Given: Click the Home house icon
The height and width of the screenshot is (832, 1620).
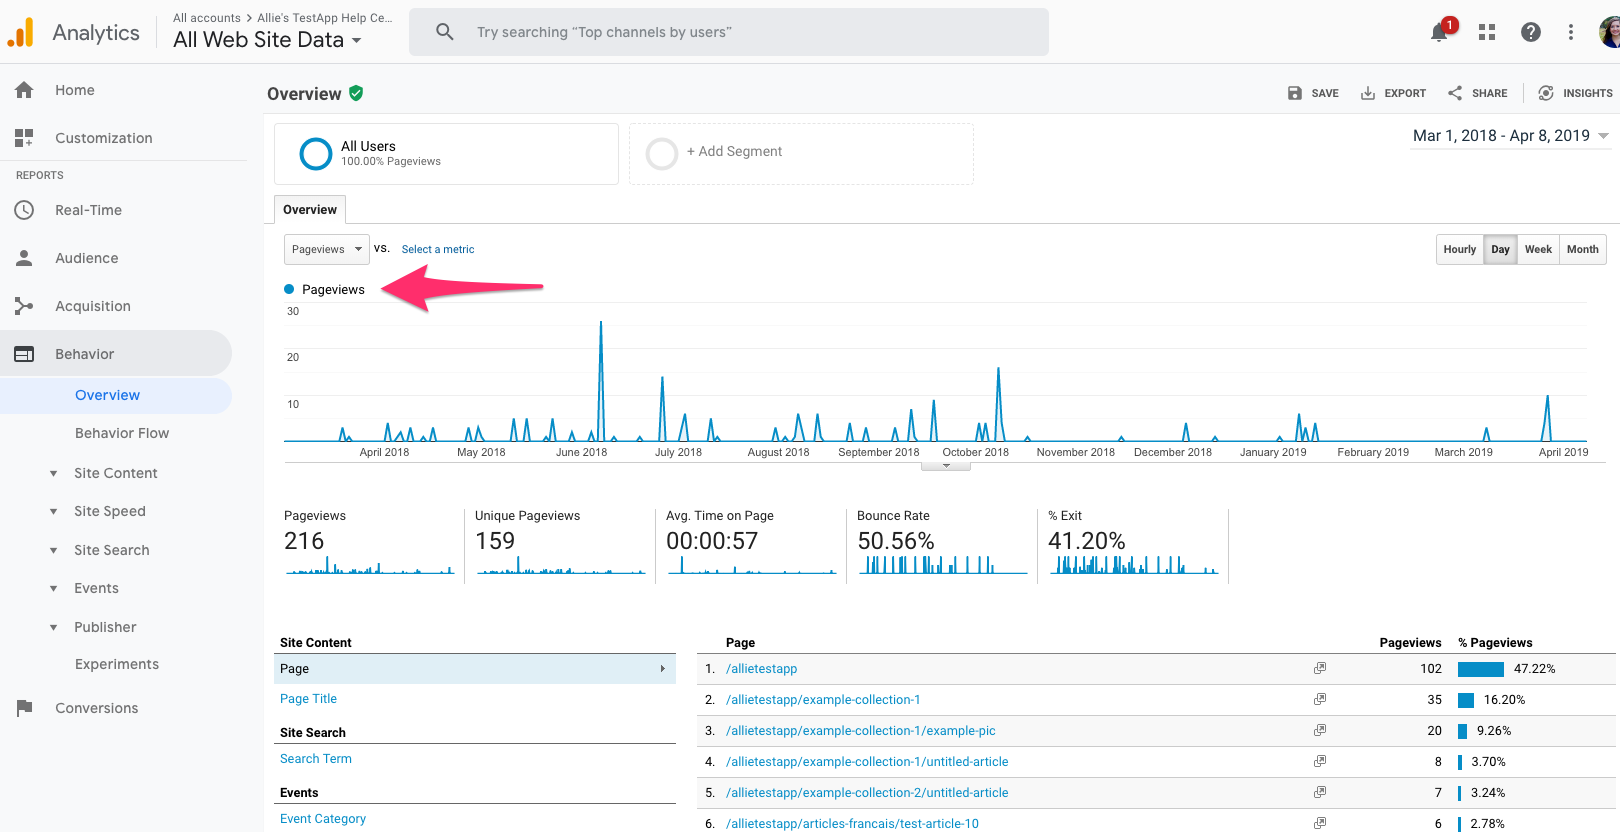Looking at the screenshot, I should [24, 90].
